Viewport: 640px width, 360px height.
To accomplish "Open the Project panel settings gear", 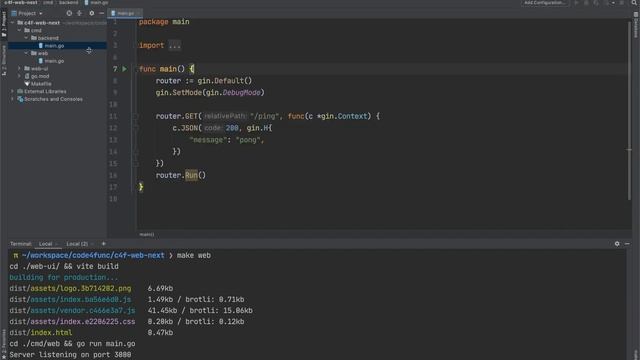I will coord(91,13).
